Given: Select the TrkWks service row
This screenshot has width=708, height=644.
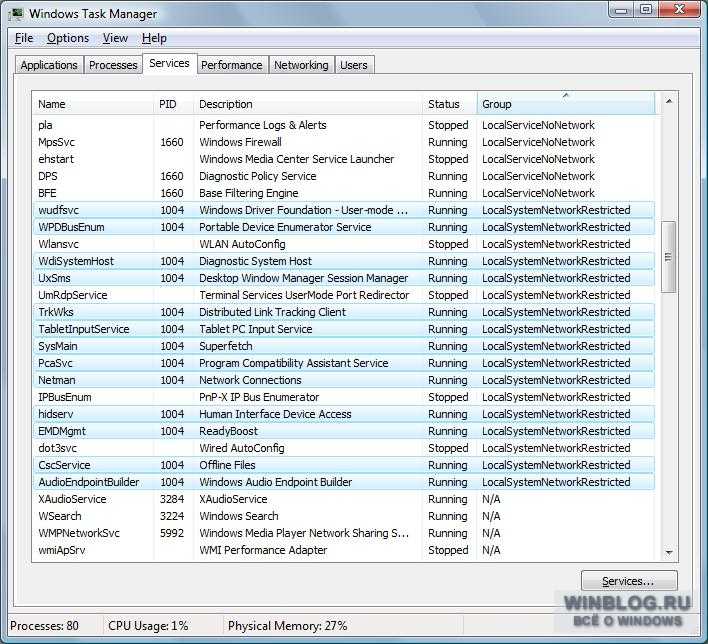Looking at the screenshot, I should tap(343, 313).
